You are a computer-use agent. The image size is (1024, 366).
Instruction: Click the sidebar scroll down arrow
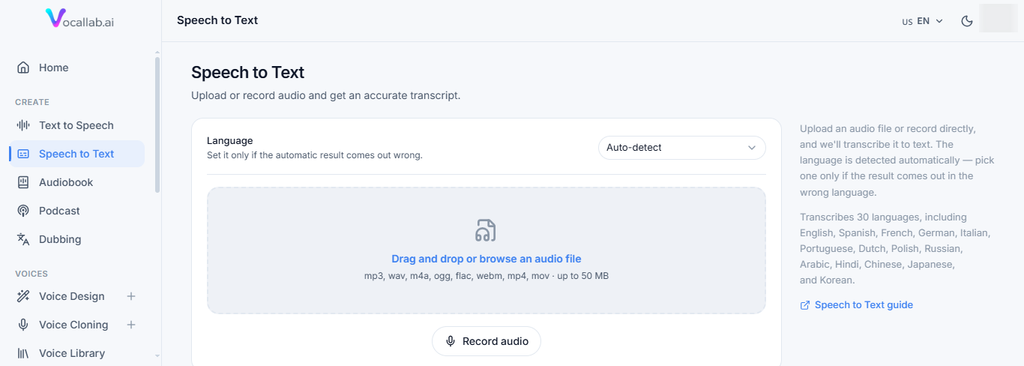tap(157, 356)
